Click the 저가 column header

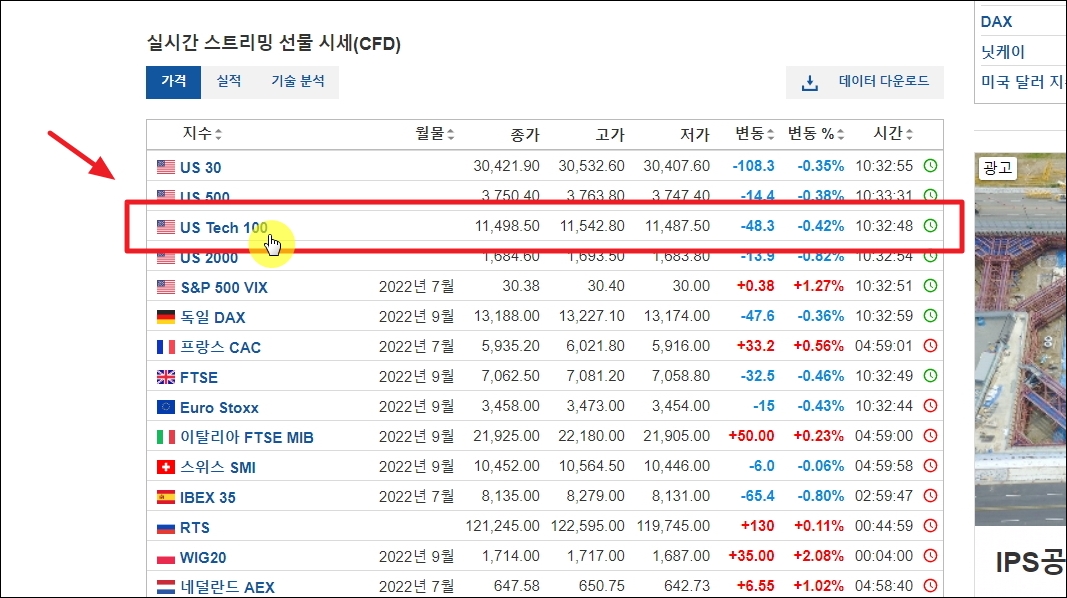(x=695, y=135)
